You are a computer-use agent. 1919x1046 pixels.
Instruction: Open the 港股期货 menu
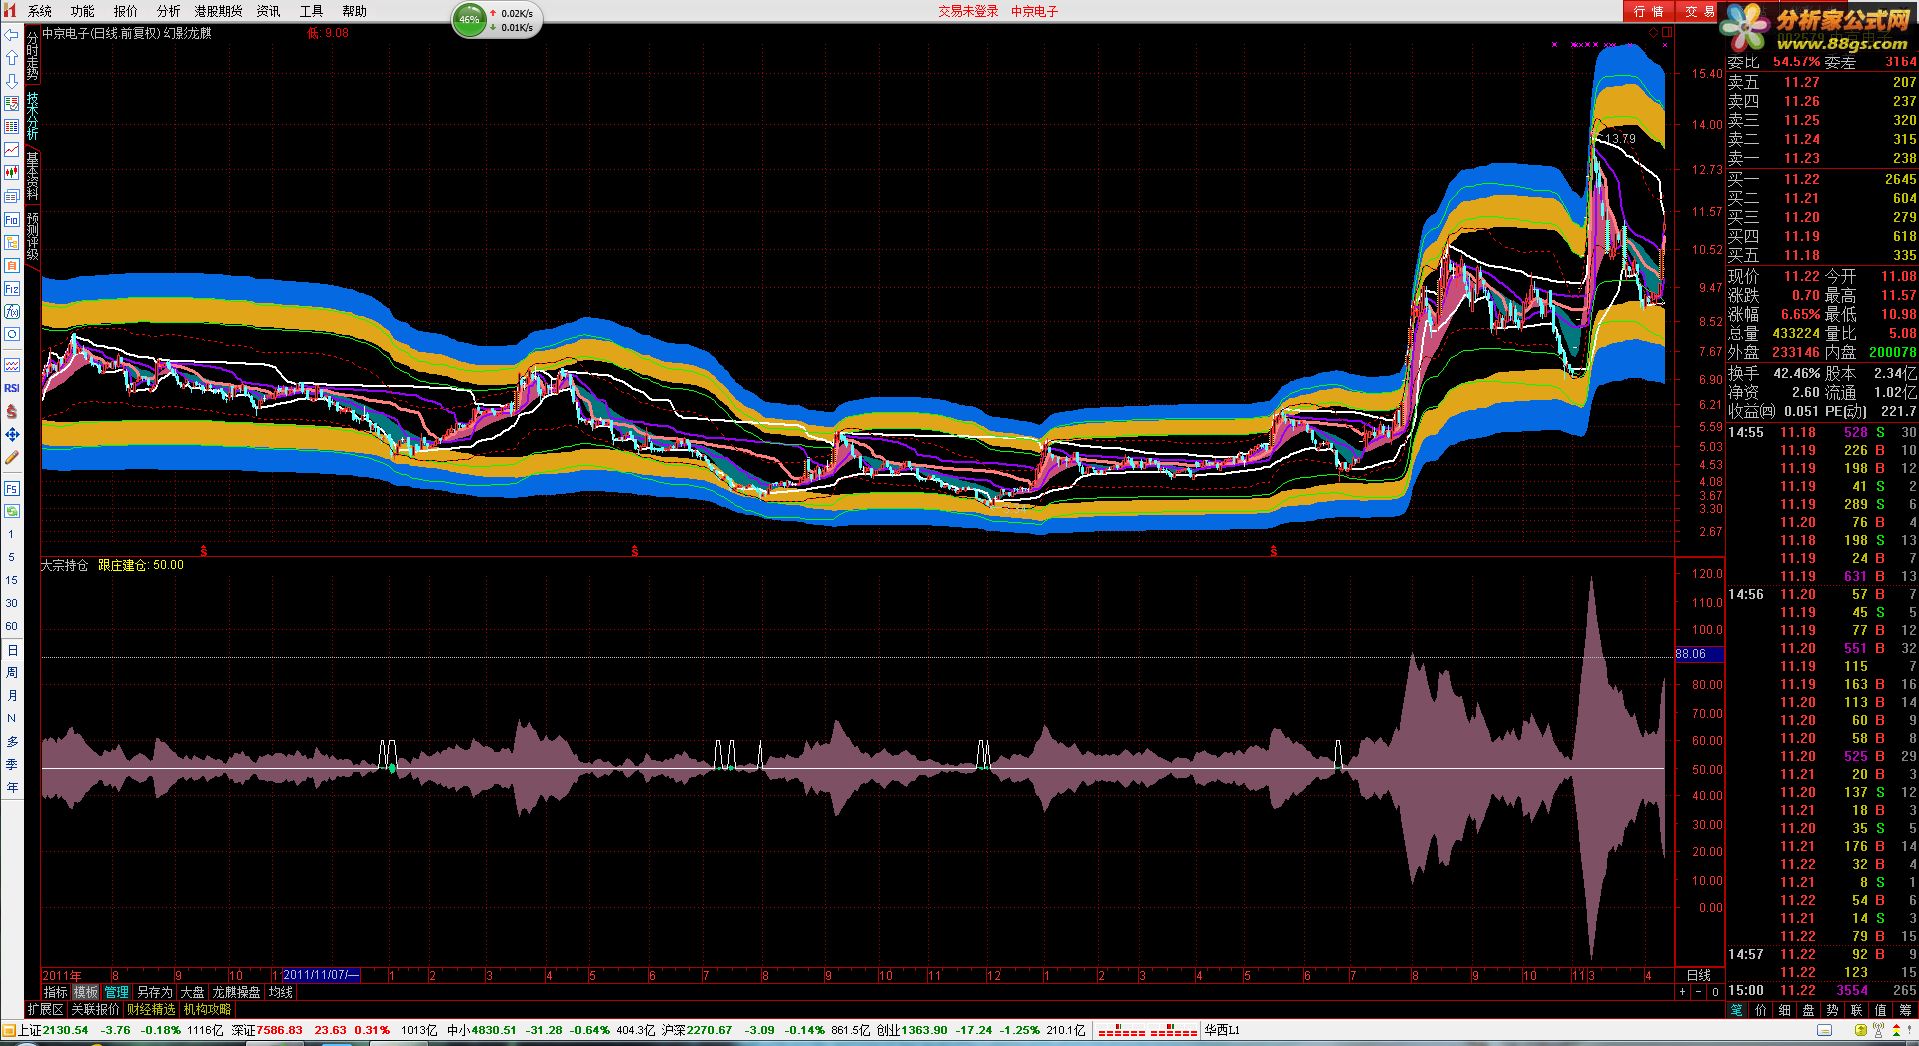[x=219, y=11]
